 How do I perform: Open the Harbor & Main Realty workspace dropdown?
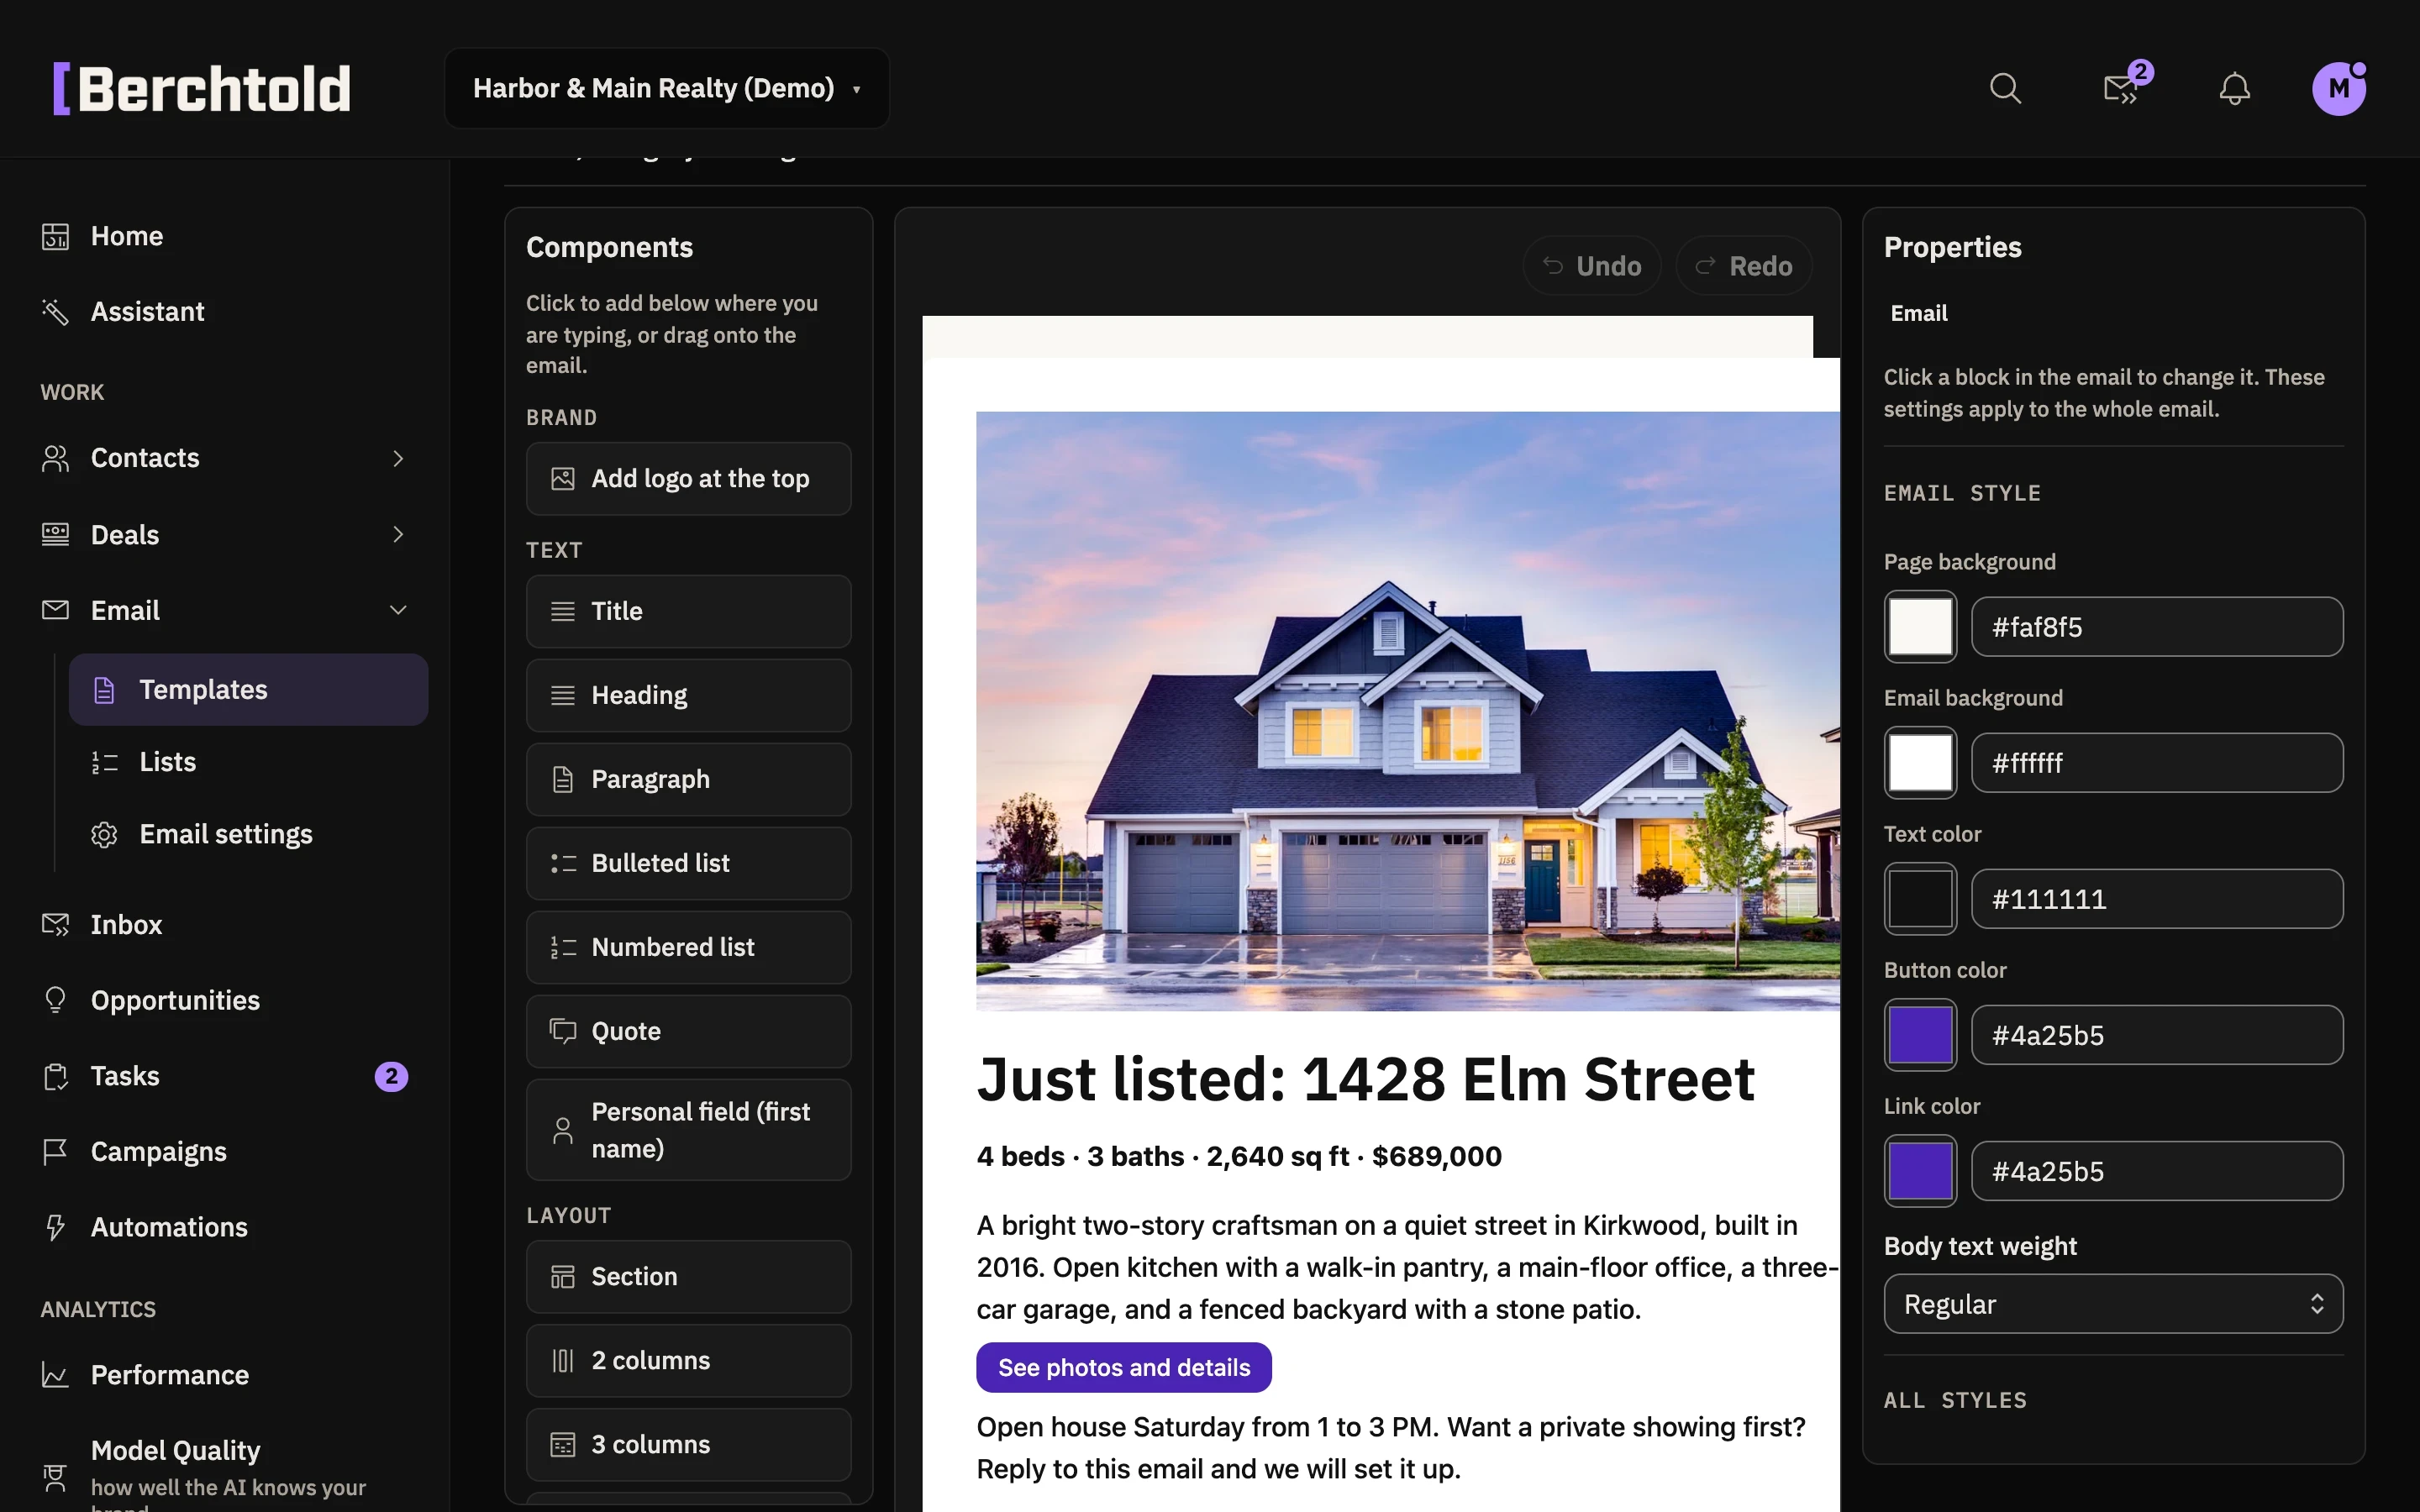[x=667, y=88]
